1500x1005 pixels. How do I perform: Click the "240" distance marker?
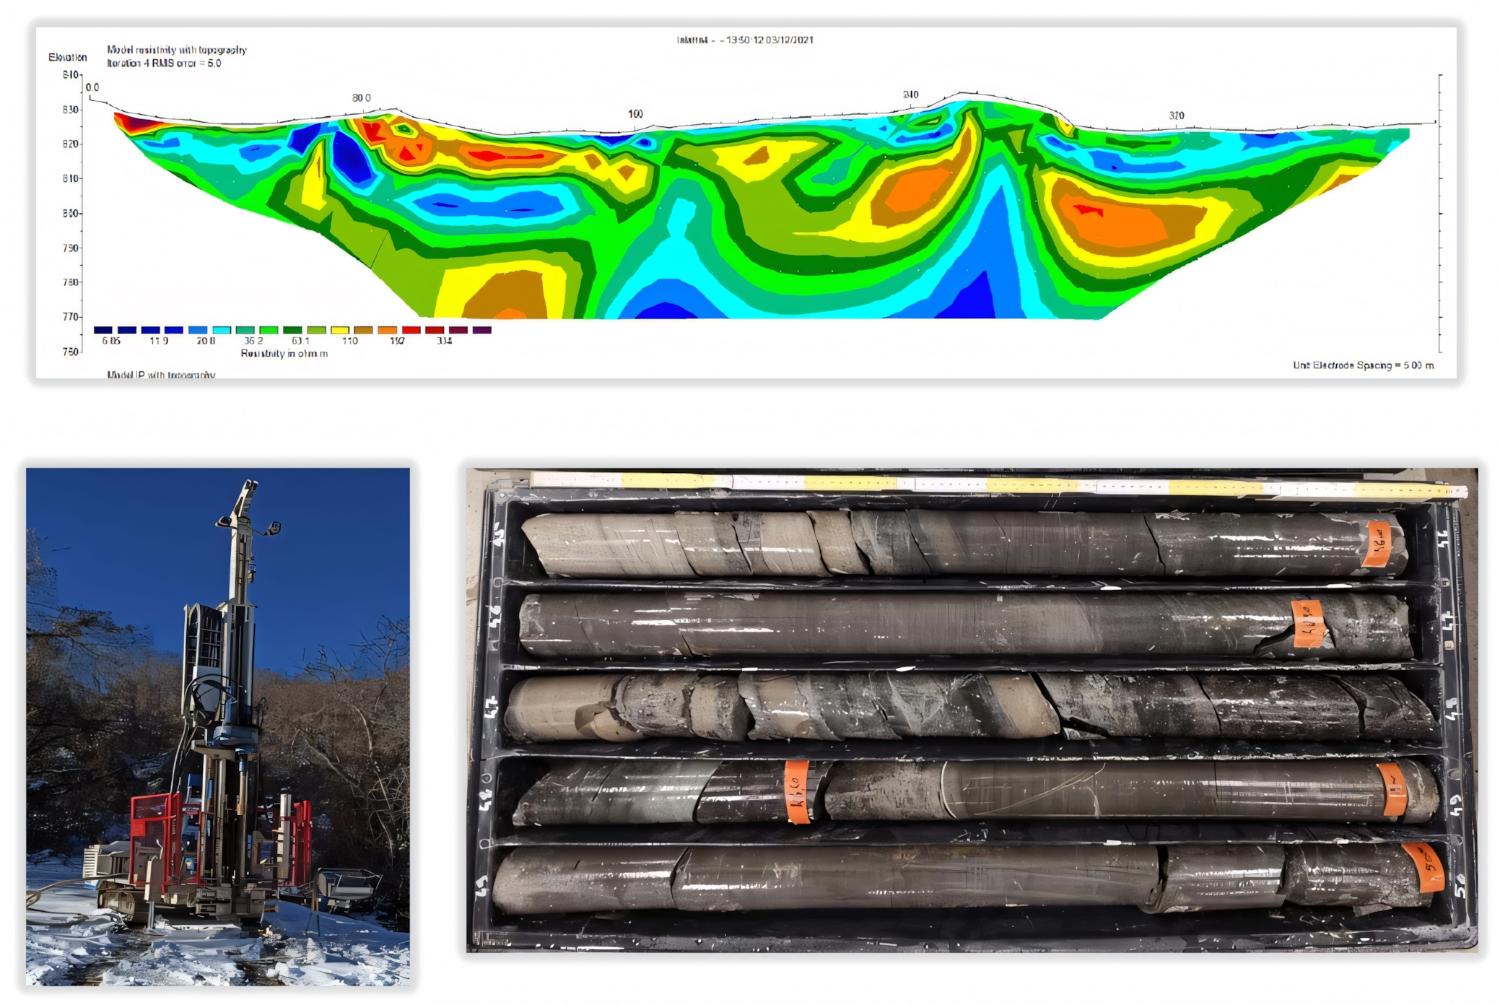point(910,95)
